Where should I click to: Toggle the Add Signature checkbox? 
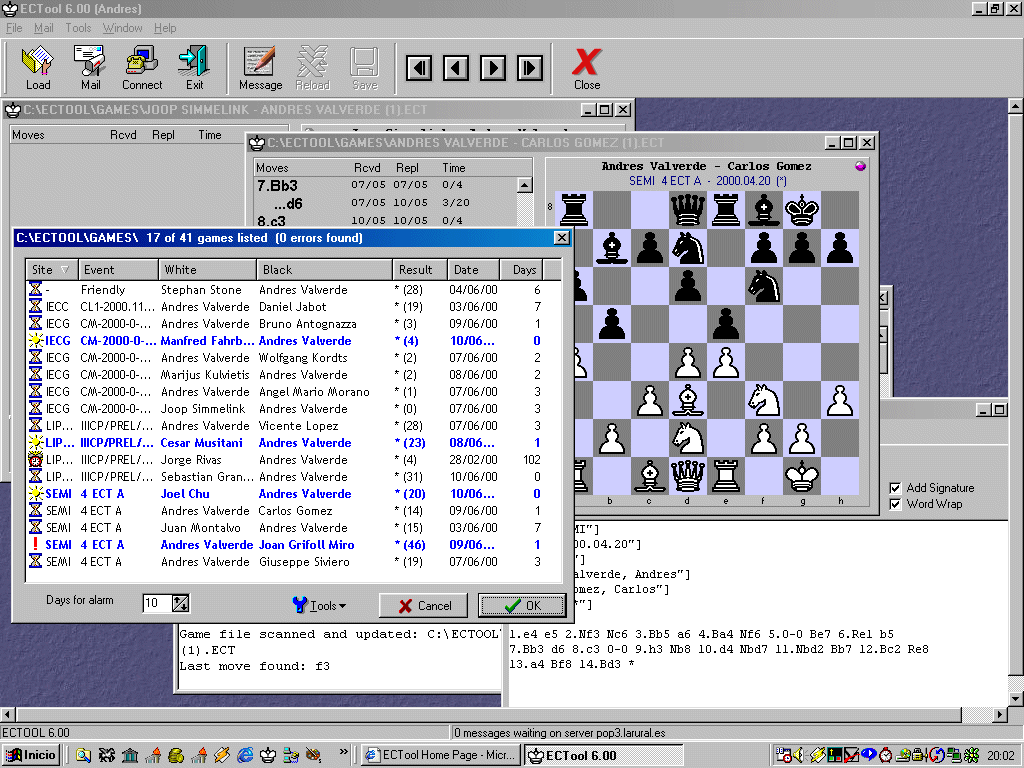pyautogui.click(x=895, y=488)
